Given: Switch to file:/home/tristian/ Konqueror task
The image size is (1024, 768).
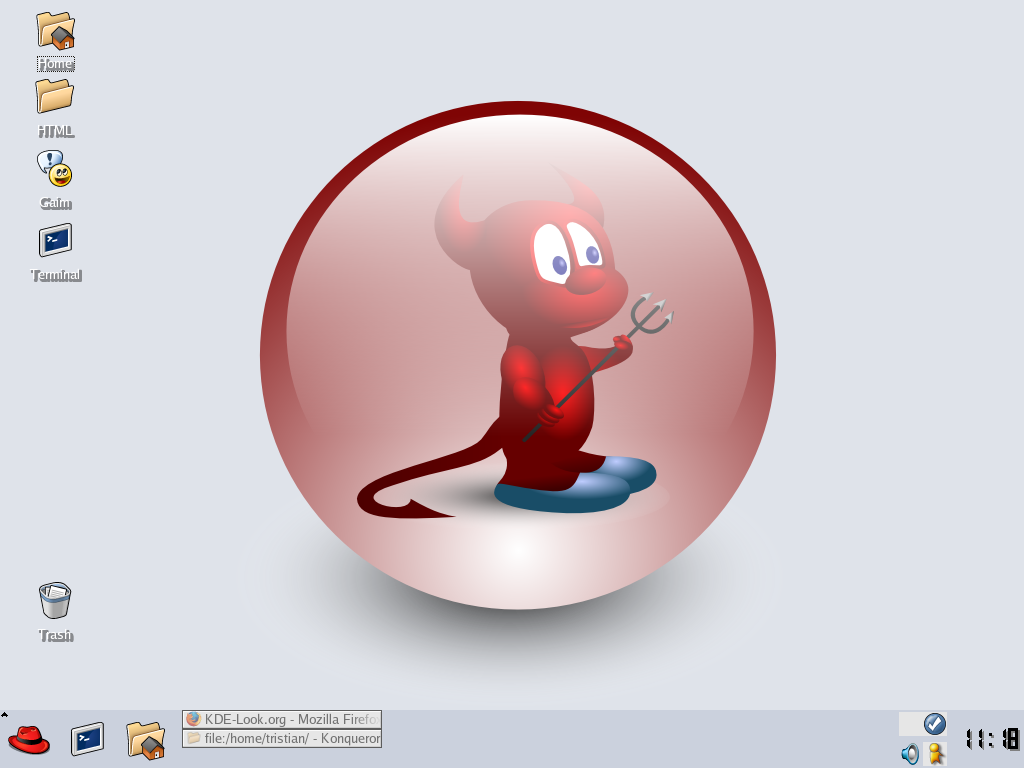Looking at the screenshot, I should (281, 739).
